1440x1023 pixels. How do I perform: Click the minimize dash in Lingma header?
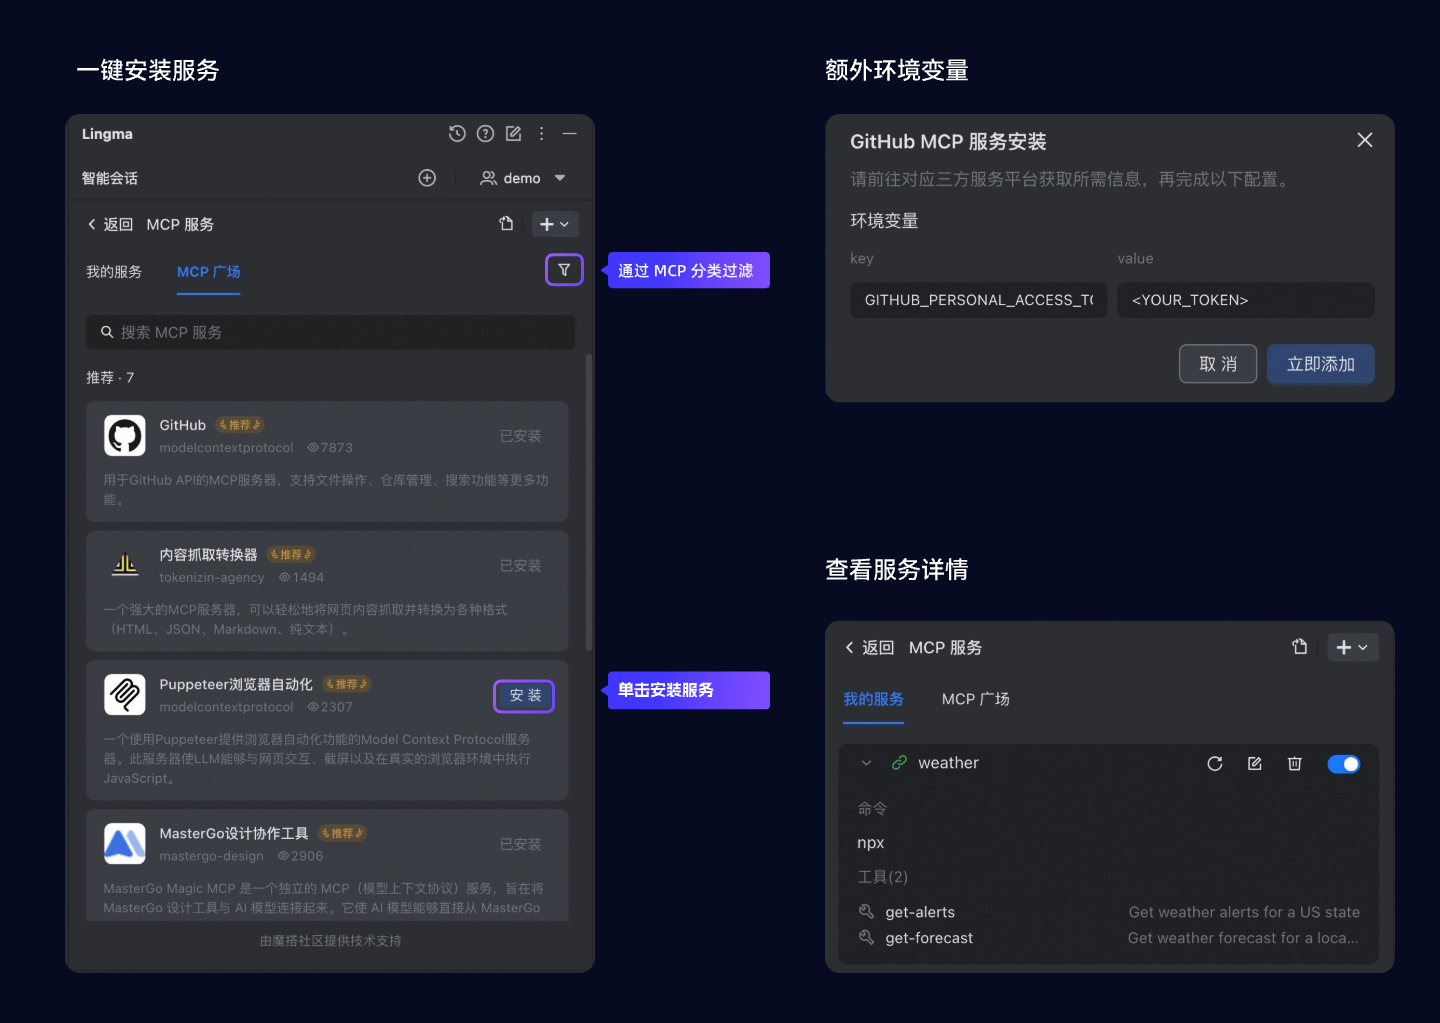tap(569, 133)
